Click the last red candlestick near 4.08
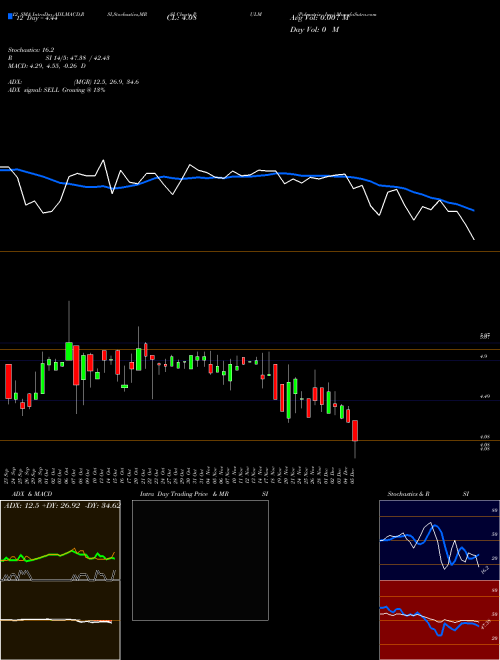Screen dimensions: 500x660 click(x=355, y=431)
